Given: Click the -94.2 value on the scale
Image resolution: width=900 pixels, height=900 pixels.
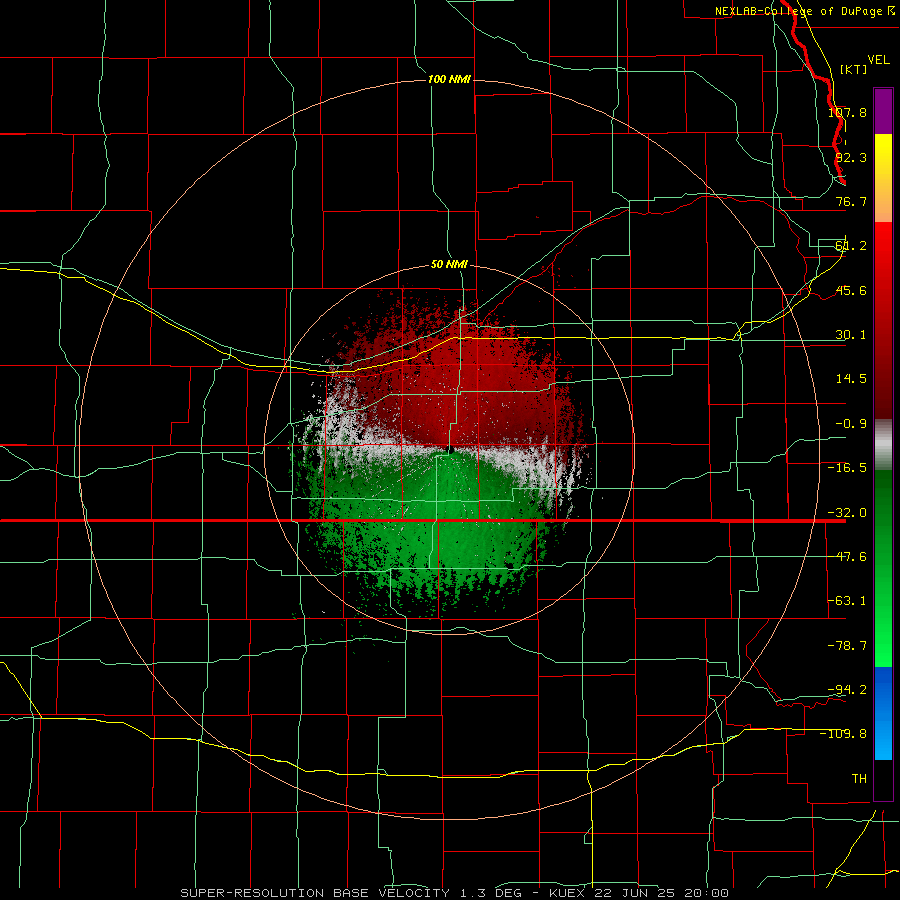Looking at the screenshot, I should 847,690.
